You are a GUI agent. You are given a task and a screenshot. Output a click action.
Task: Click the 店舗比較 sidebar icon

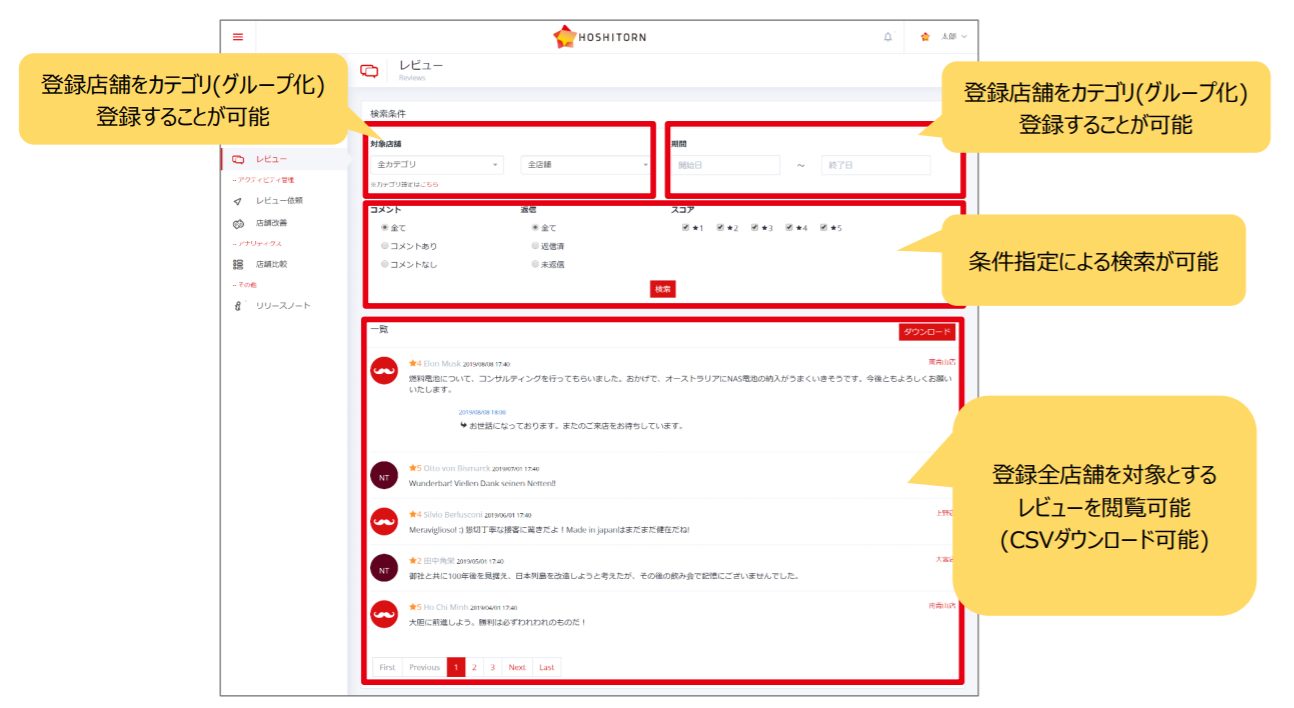point(238,264)
